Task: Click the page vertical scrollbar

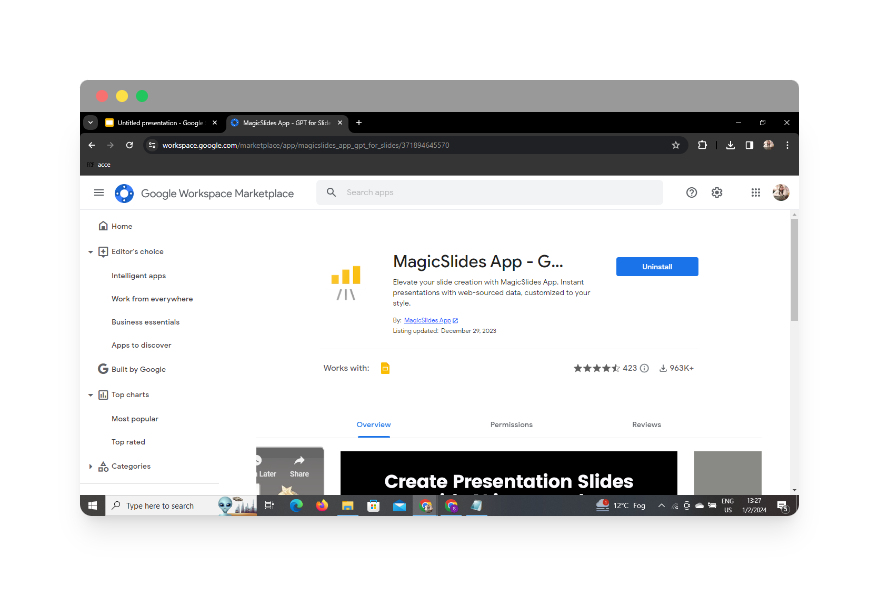Action: (x=794, y=270)
